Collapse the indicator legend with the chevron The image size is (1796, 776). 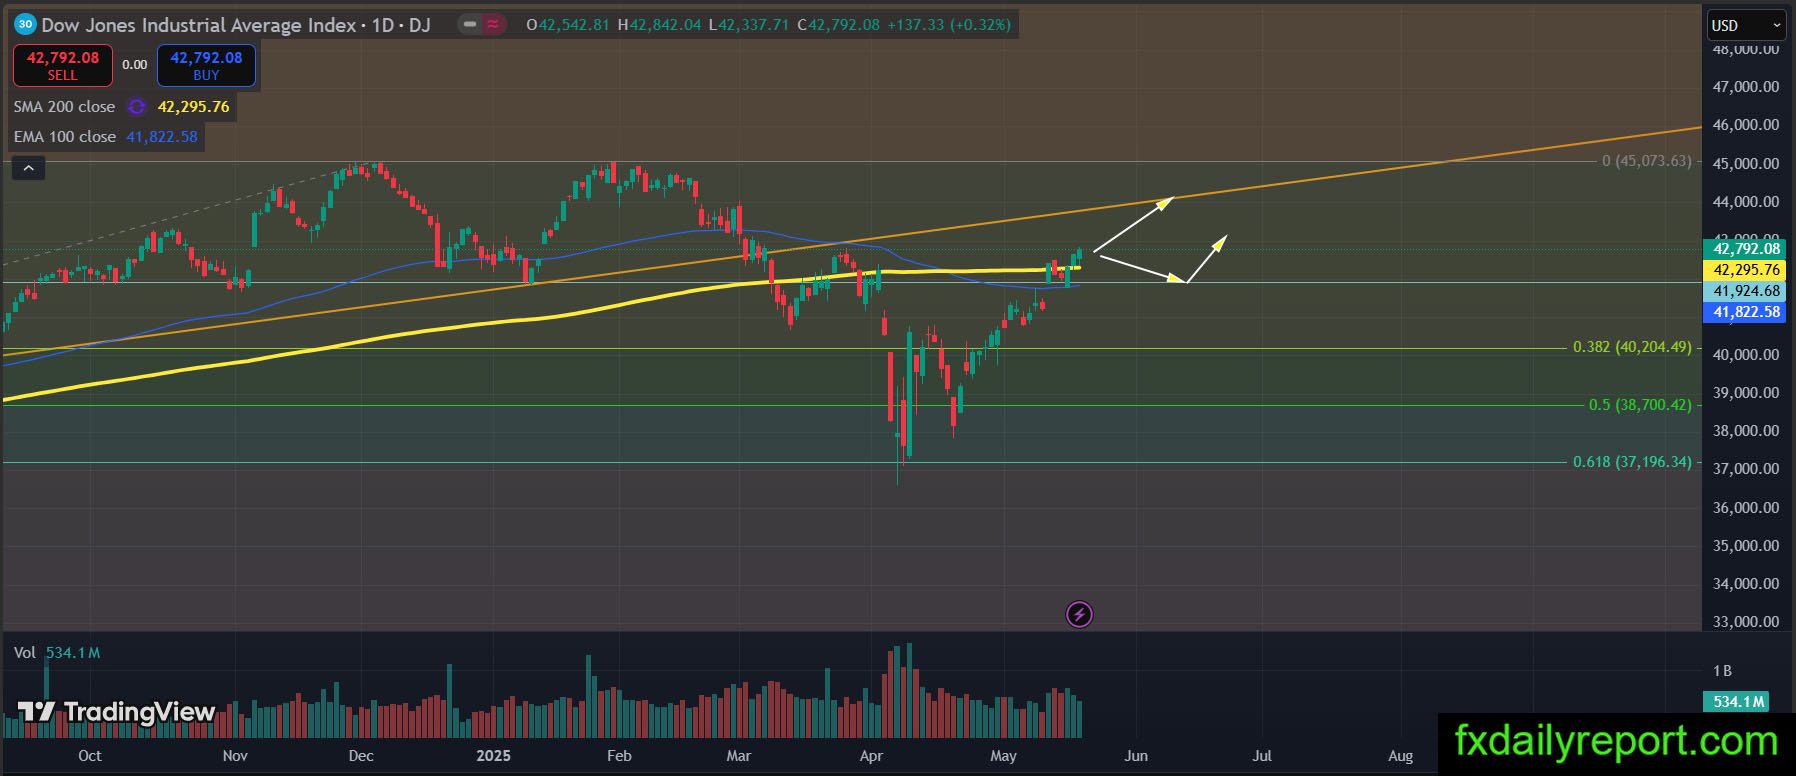click(x=28, y=168)
